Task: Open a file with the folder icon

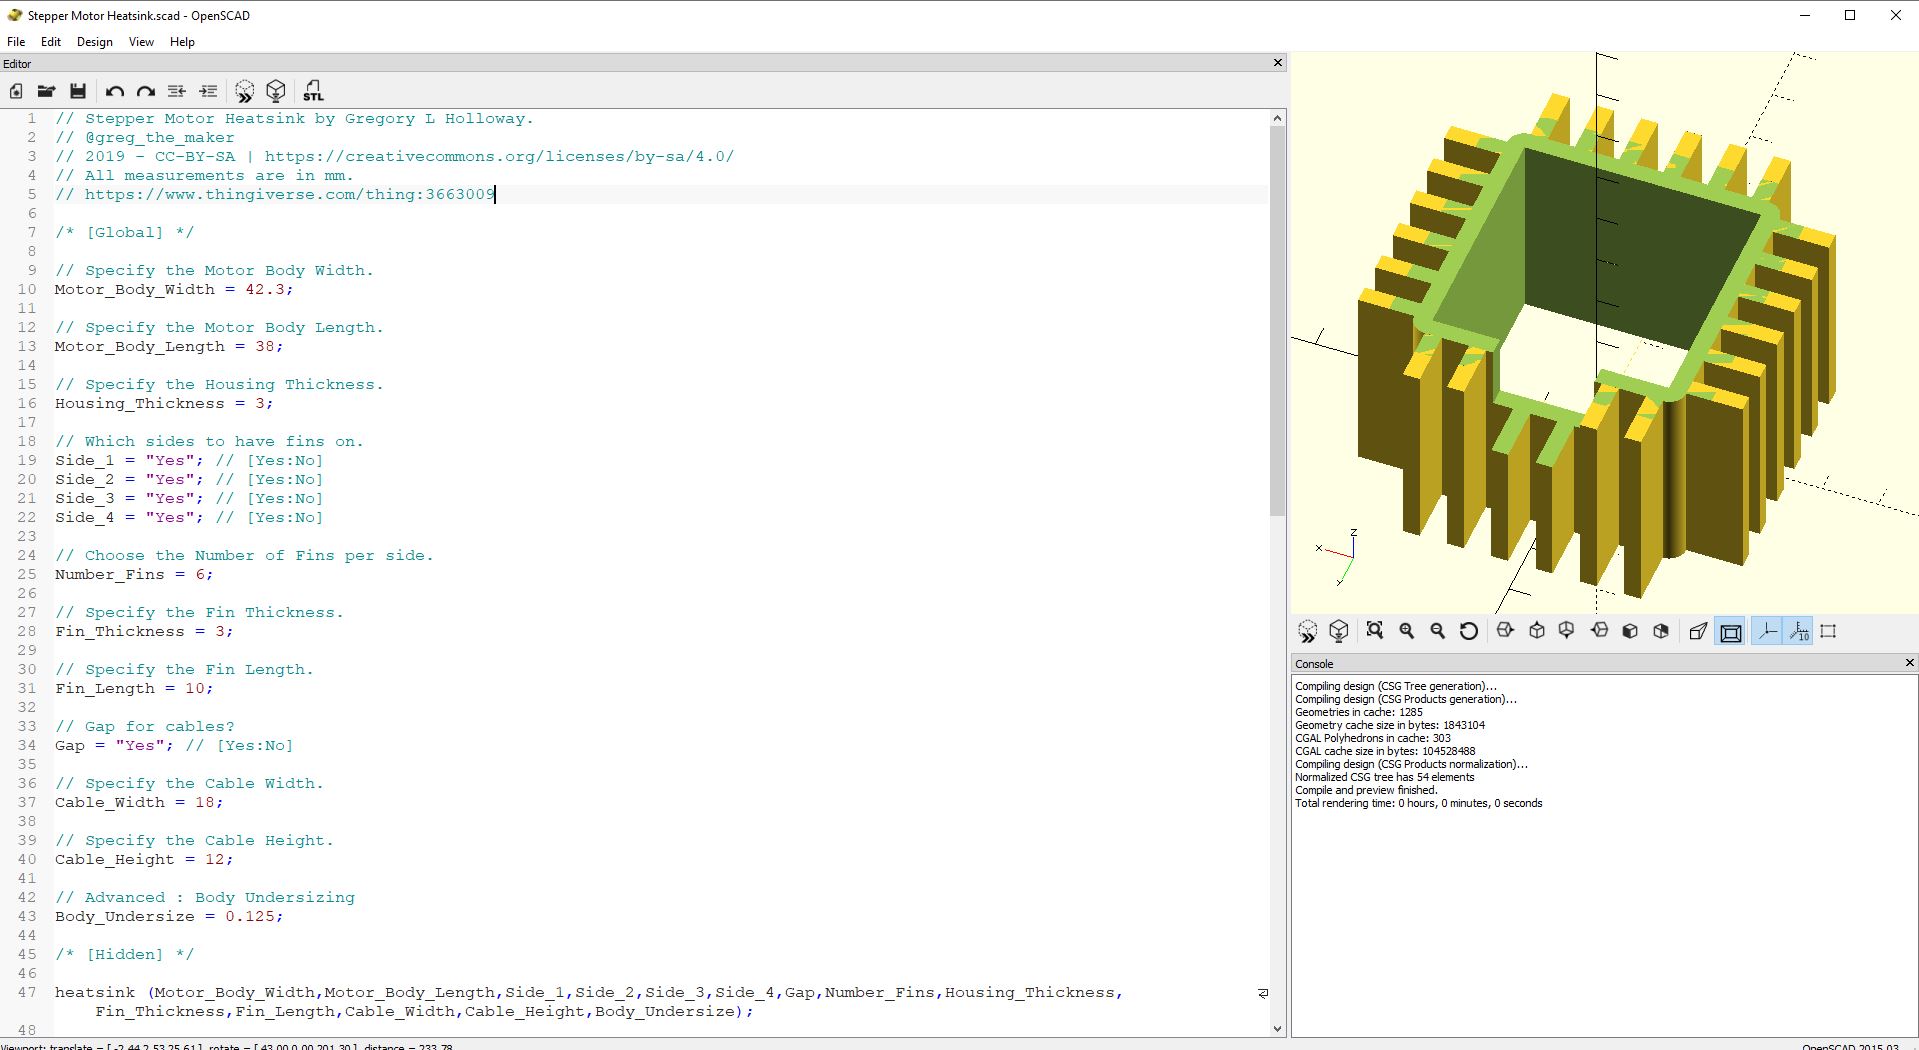Action: pyautogui.click(x=46, y=91)
